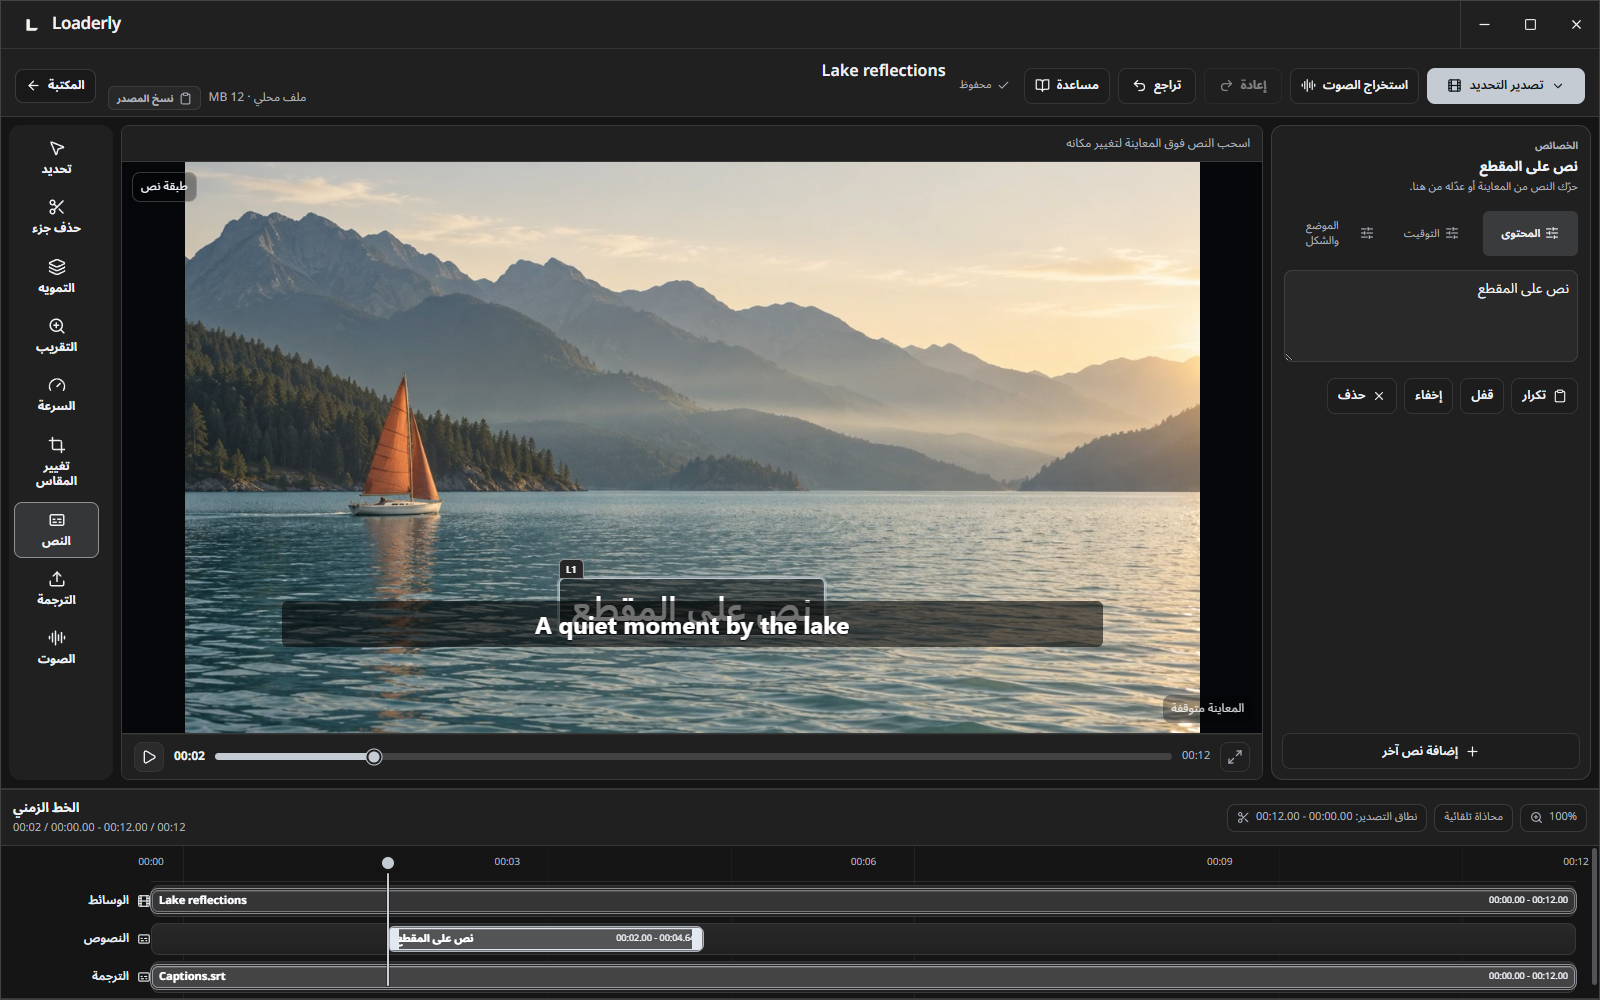Click the timeline playhead marker
The width and height of the screenshot is (1600, 1000).
(x=388, y=863)
